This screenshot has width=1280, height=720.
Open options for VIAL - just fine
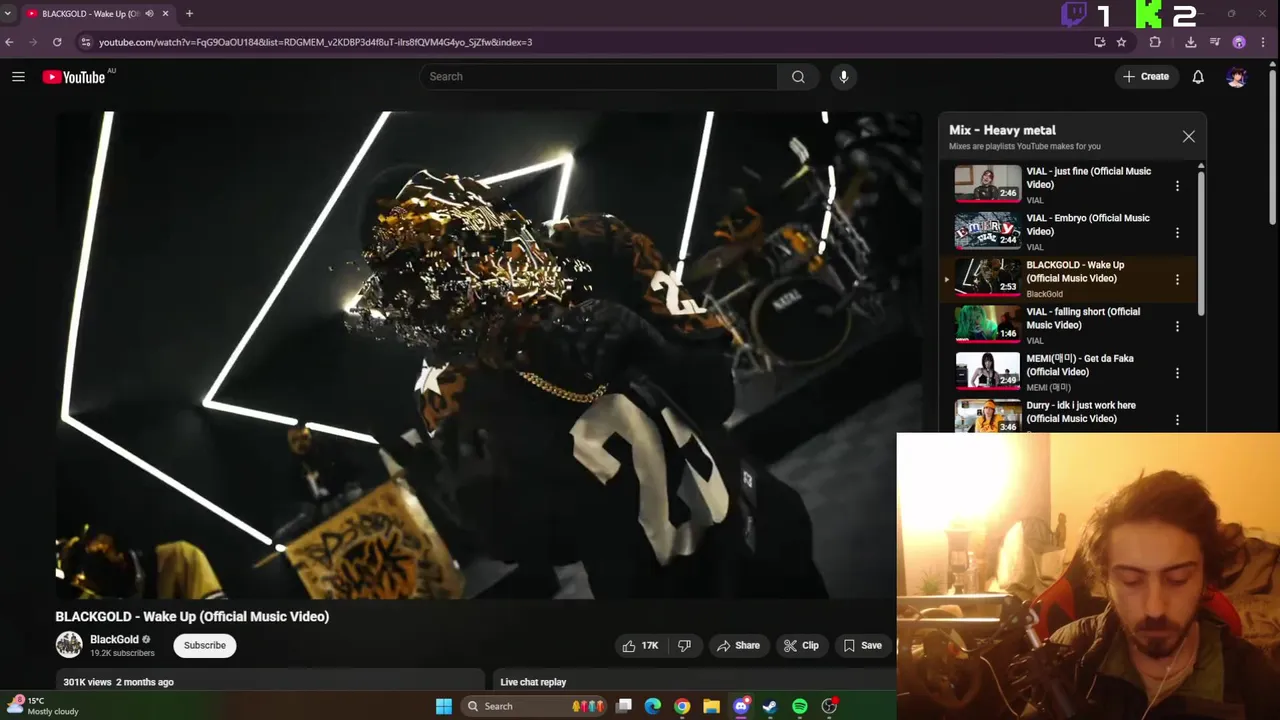coord(1177,186)
